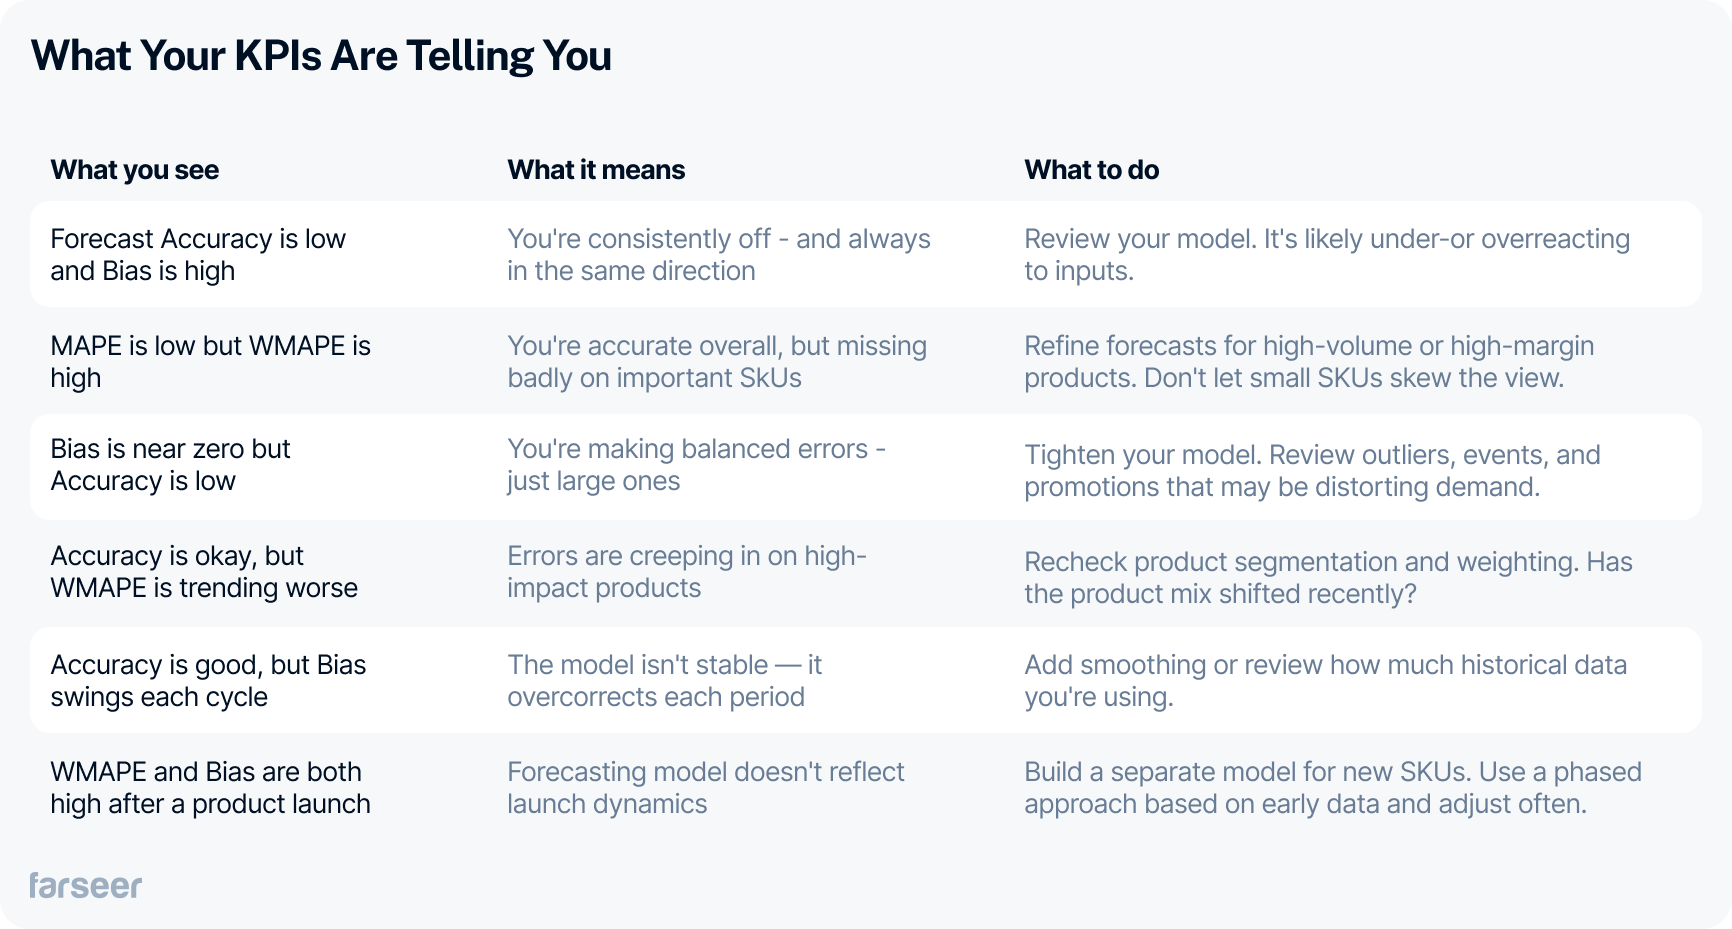Select the "What it means" column header
The width and height of the screenshot is (1732, 929).
[x=596, y=170]
